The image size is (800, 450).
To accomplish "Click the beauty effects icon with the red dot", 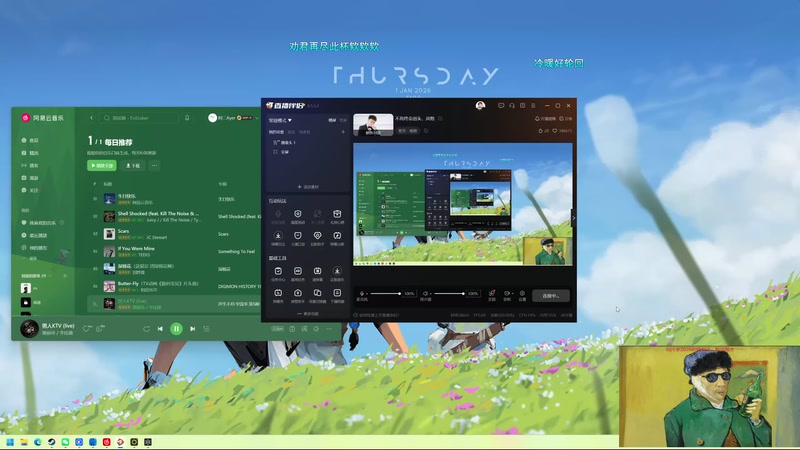I will (491, 294).
